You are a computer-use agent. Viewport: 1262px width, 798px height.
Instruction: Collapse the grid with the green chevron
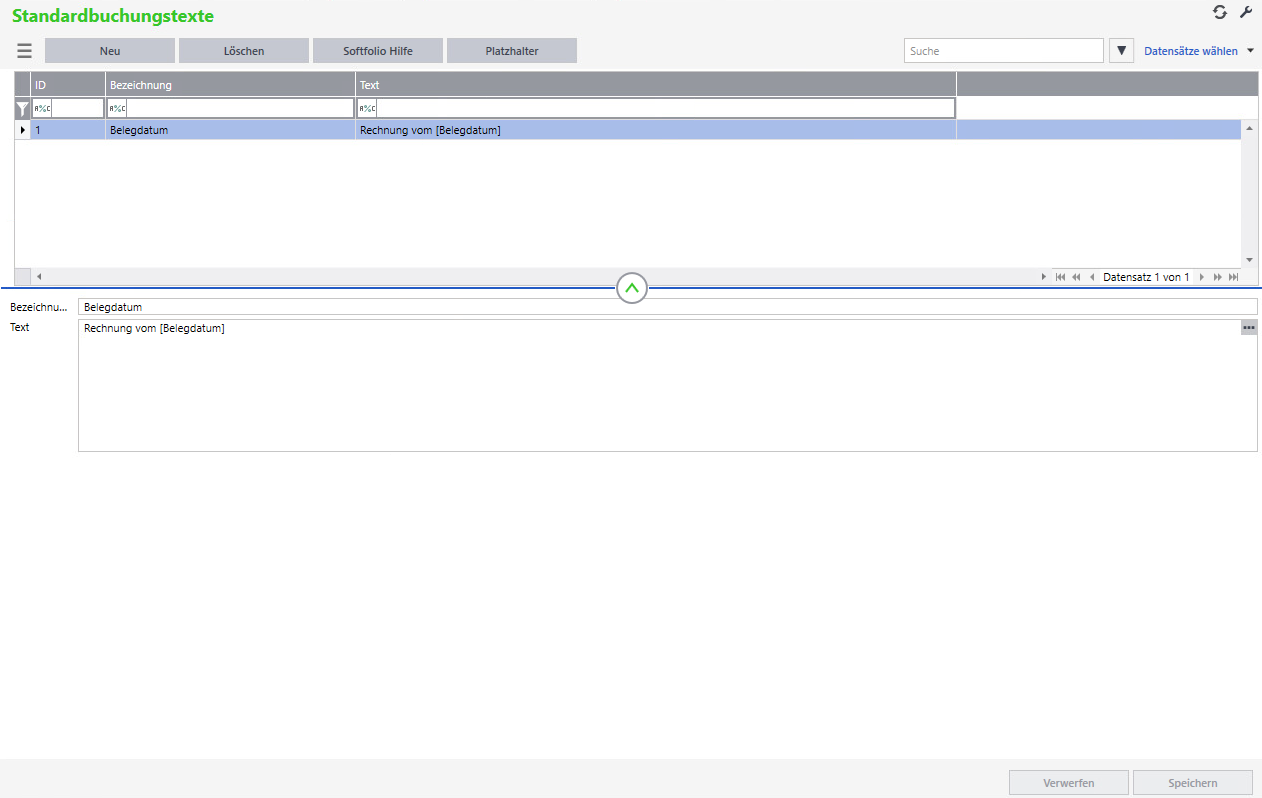point(632,288)
